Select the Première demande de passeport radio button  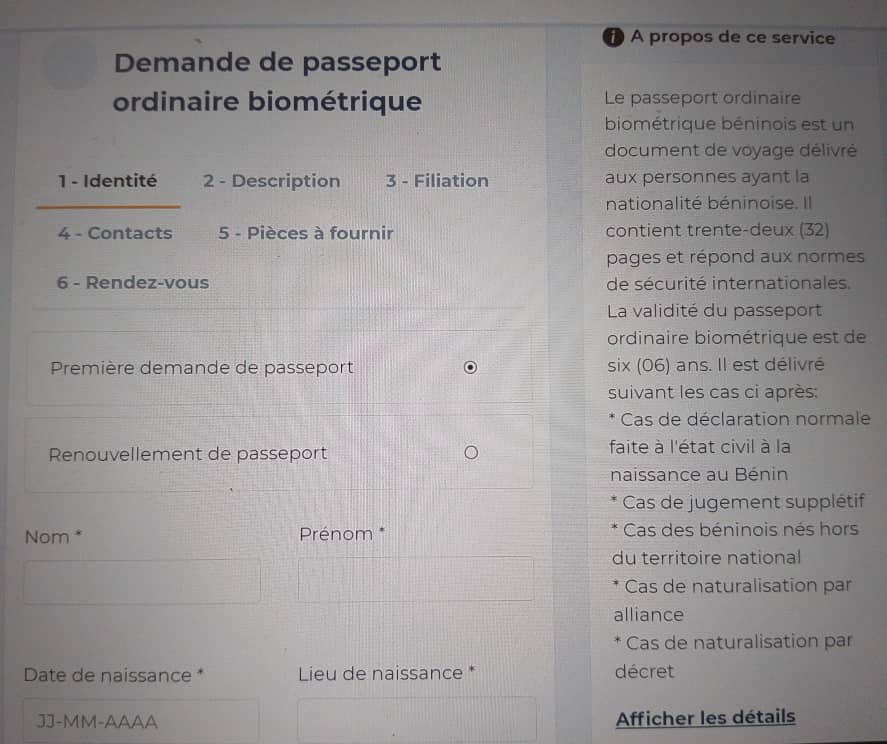pyautogui.click(x=470, y=368)
